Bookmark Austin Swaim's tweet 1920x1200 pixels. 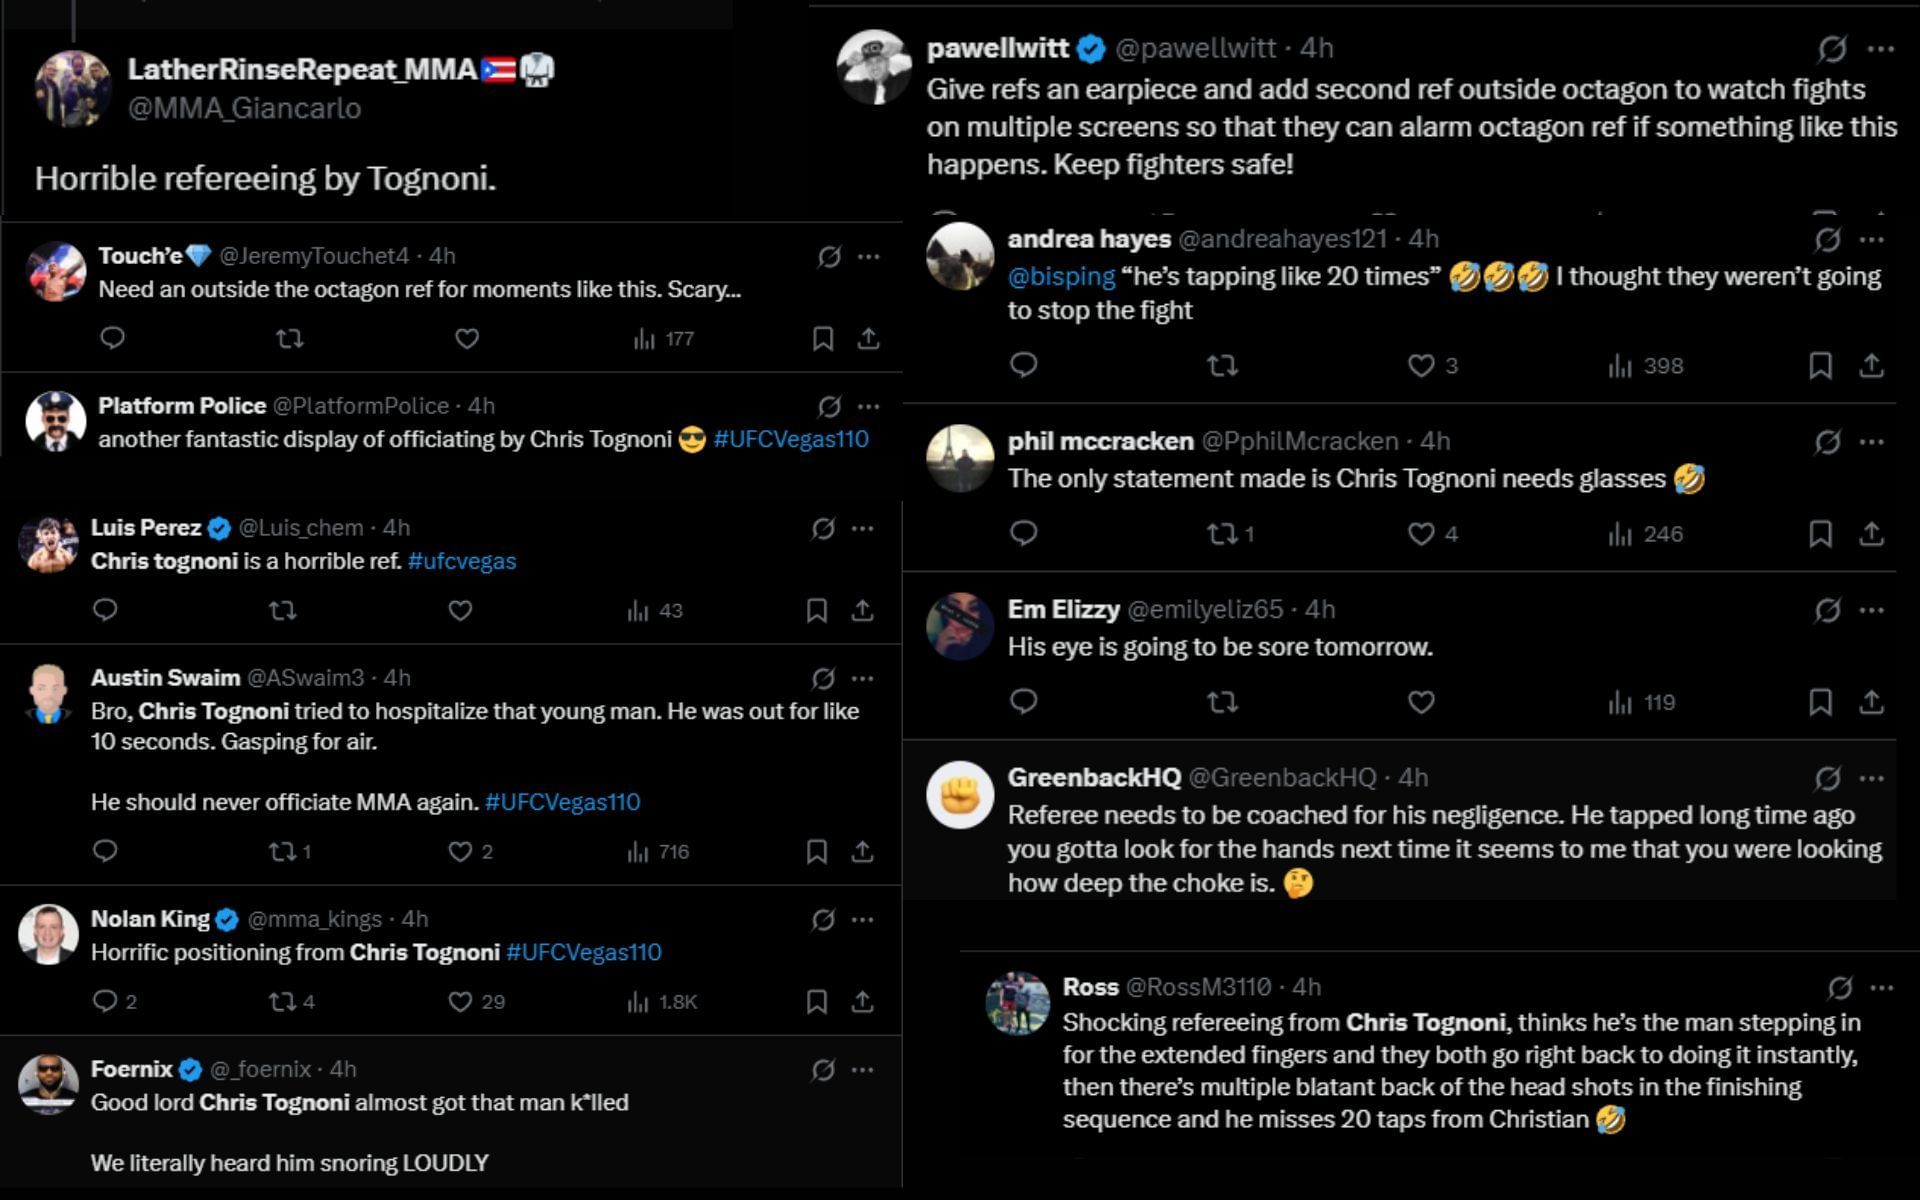[818, 851]
